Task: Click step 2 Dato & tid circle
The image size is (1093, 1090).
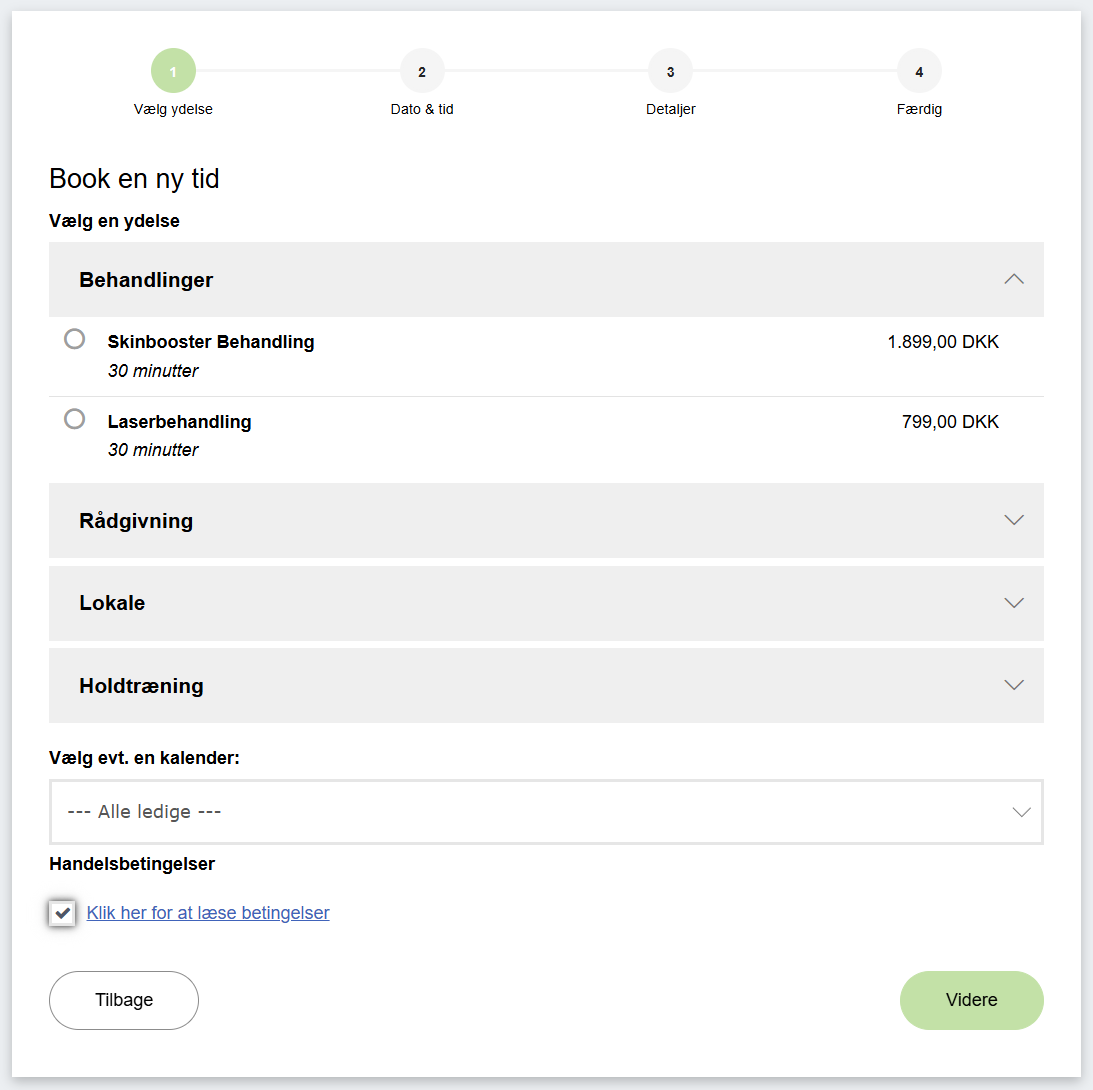Action: (422, 70)
